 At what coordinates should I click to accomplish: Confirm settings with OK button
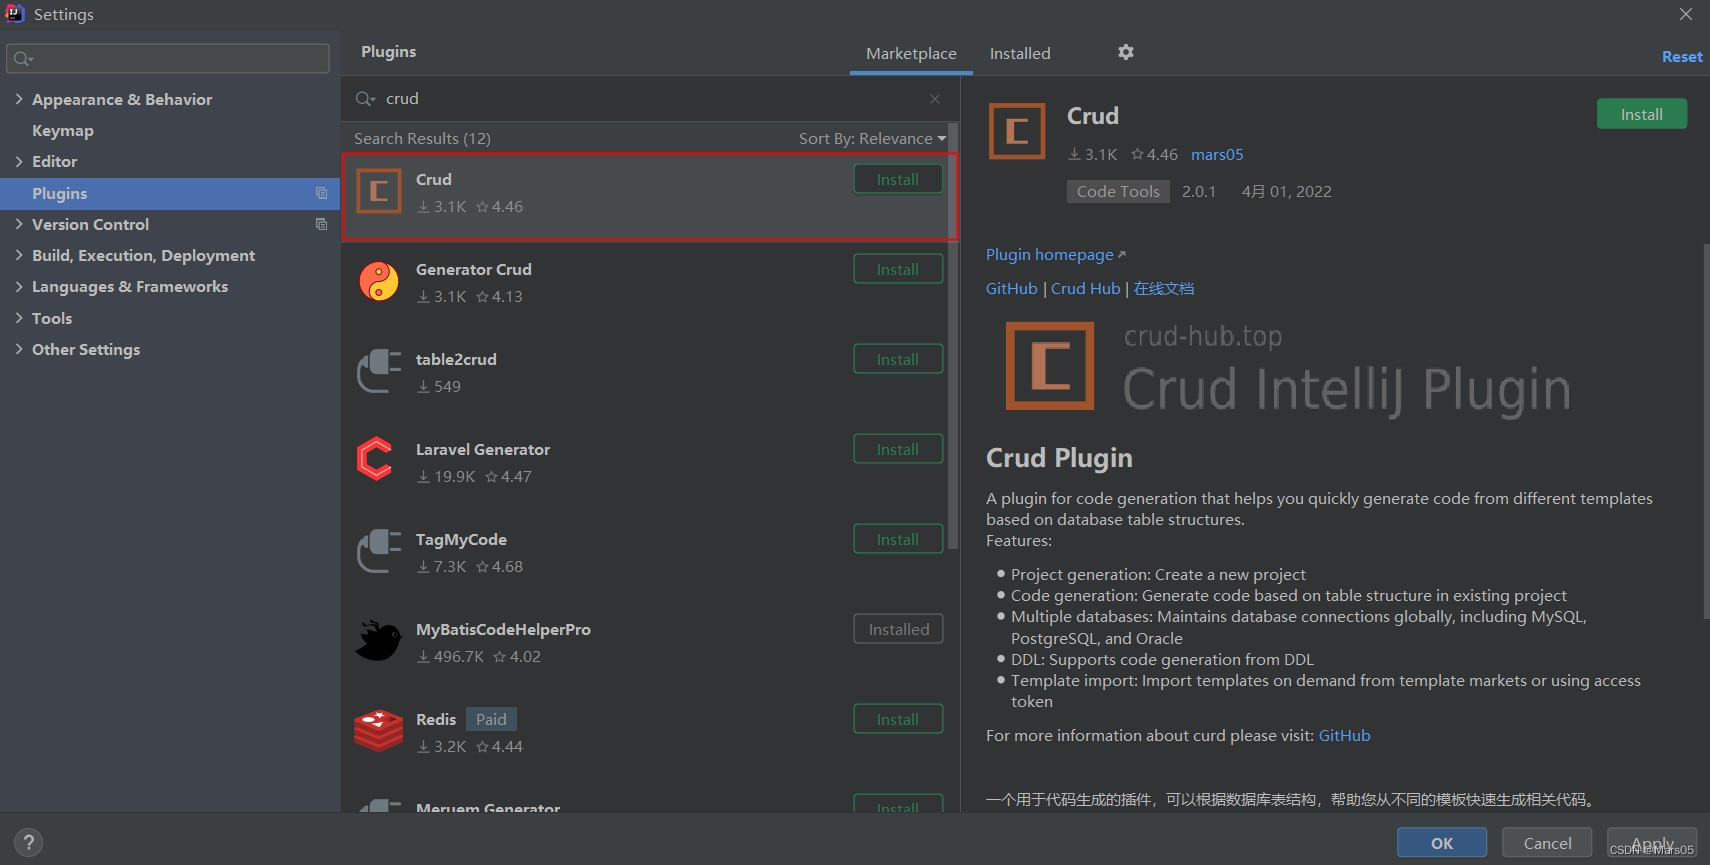pos(1442,843)
